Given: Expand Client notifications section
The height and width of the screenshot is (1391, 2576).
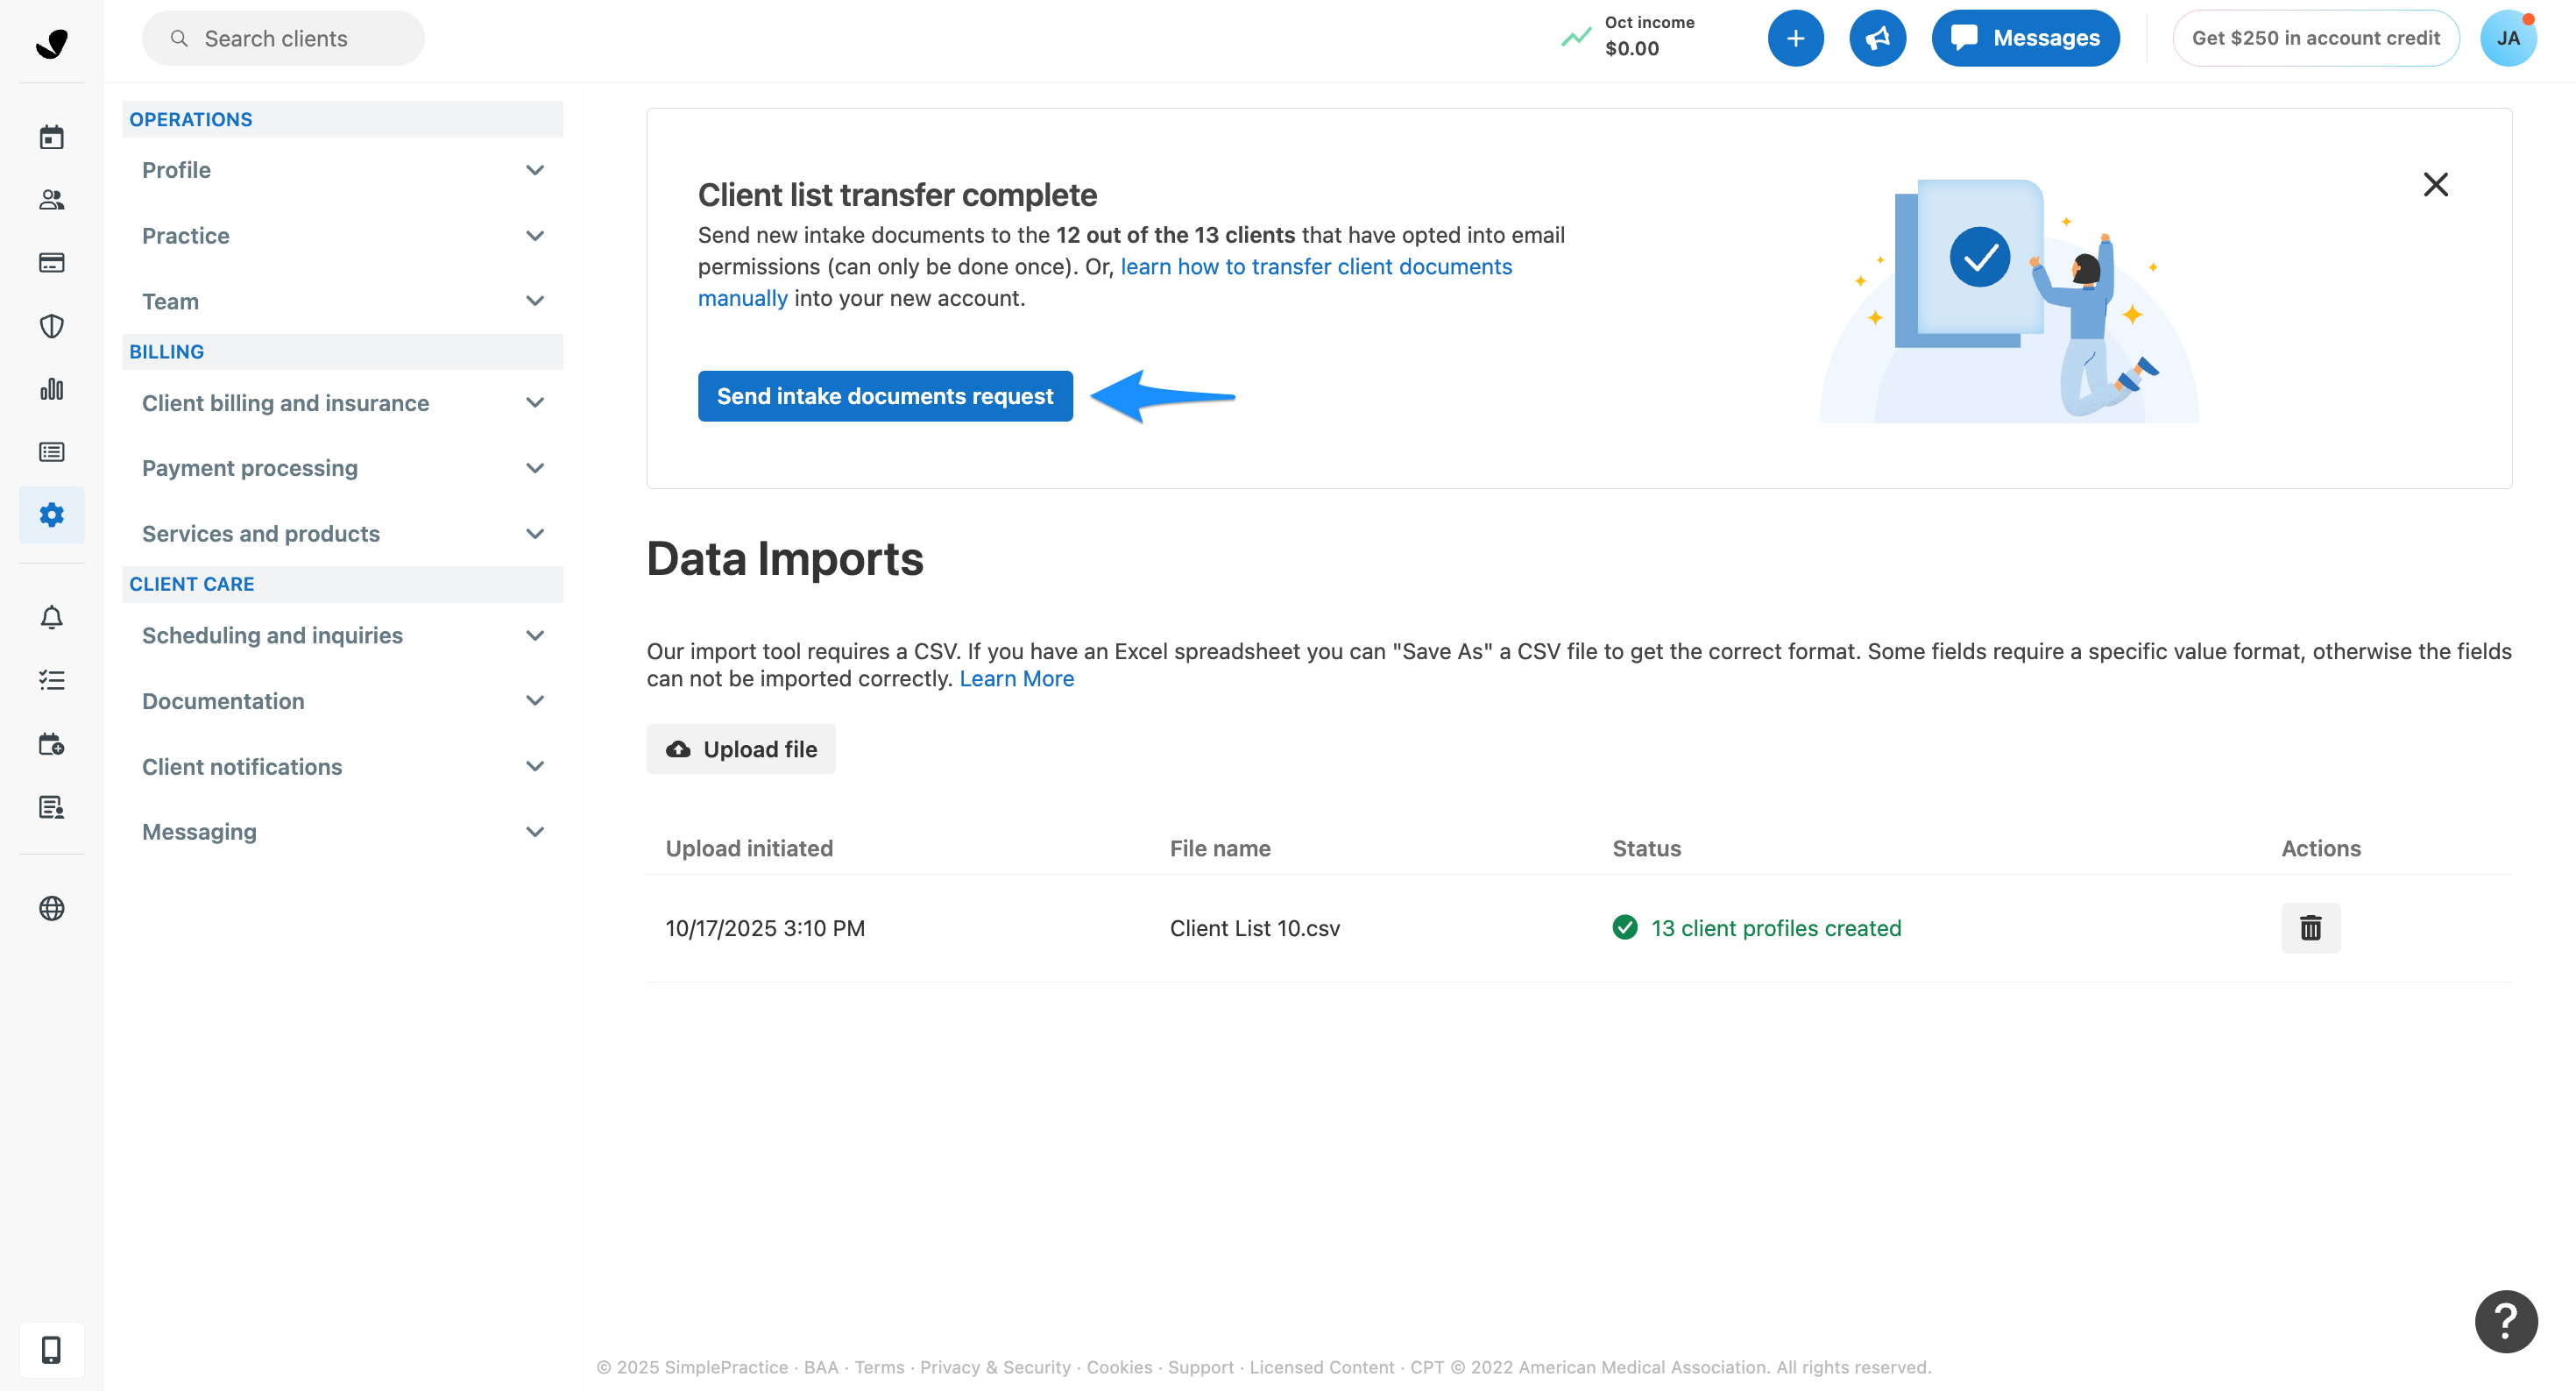Looking at the screenshot, I should tap(342, 767).
